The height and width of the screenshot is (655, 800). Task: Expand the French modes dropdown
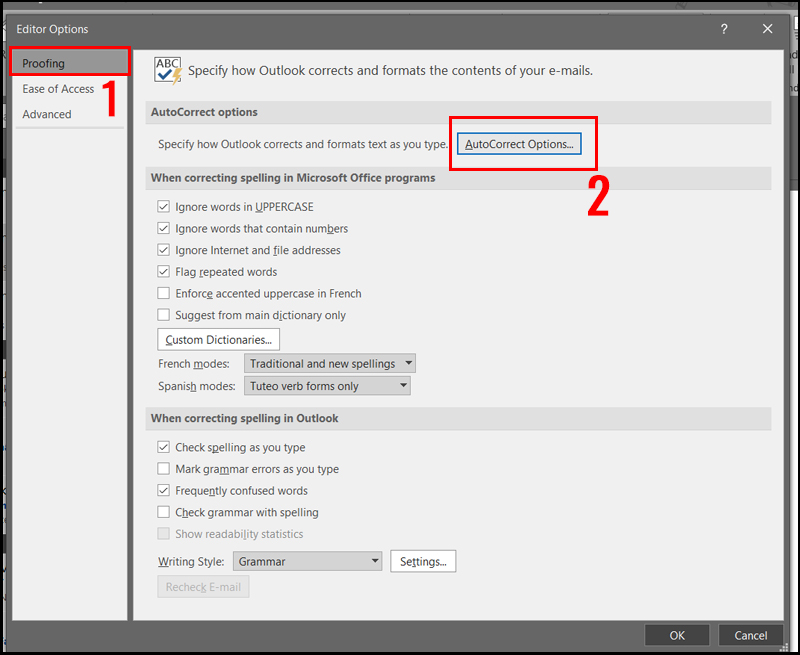coord(330,364)
